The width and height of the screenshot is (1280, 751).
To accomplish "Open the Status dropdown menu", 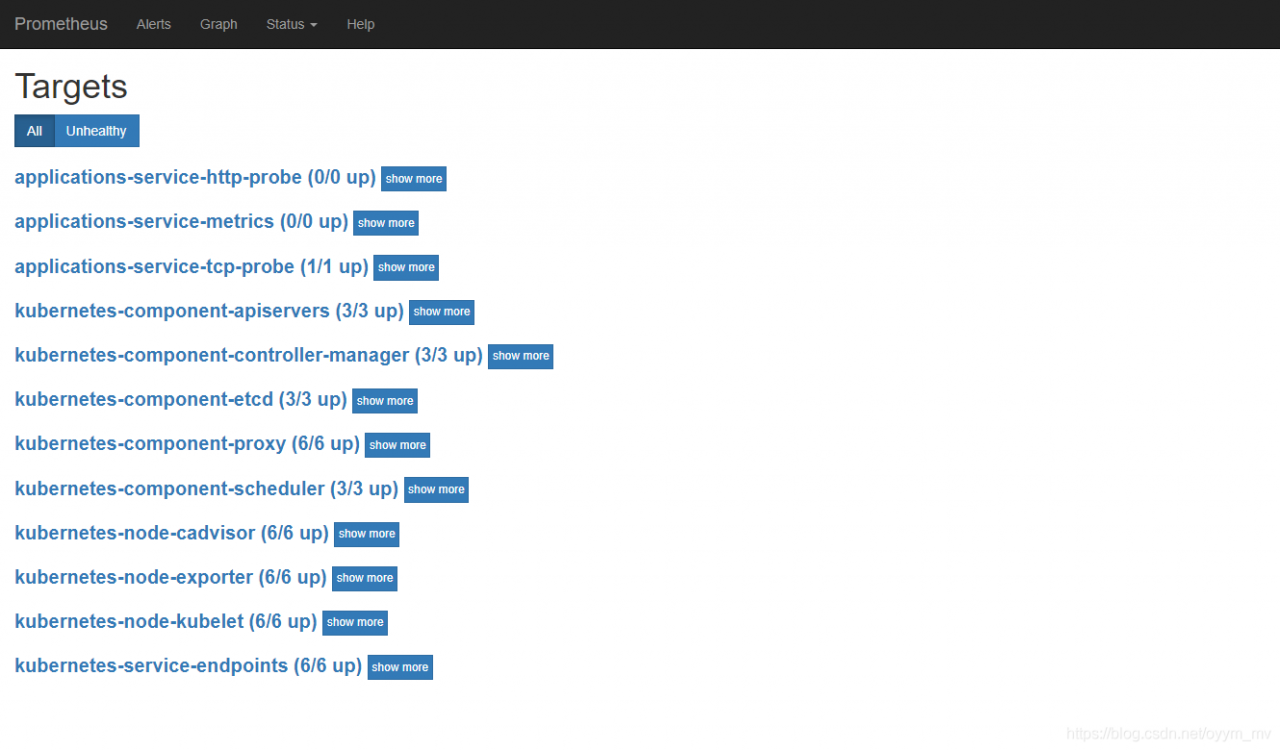I will (x=292, y=24).
